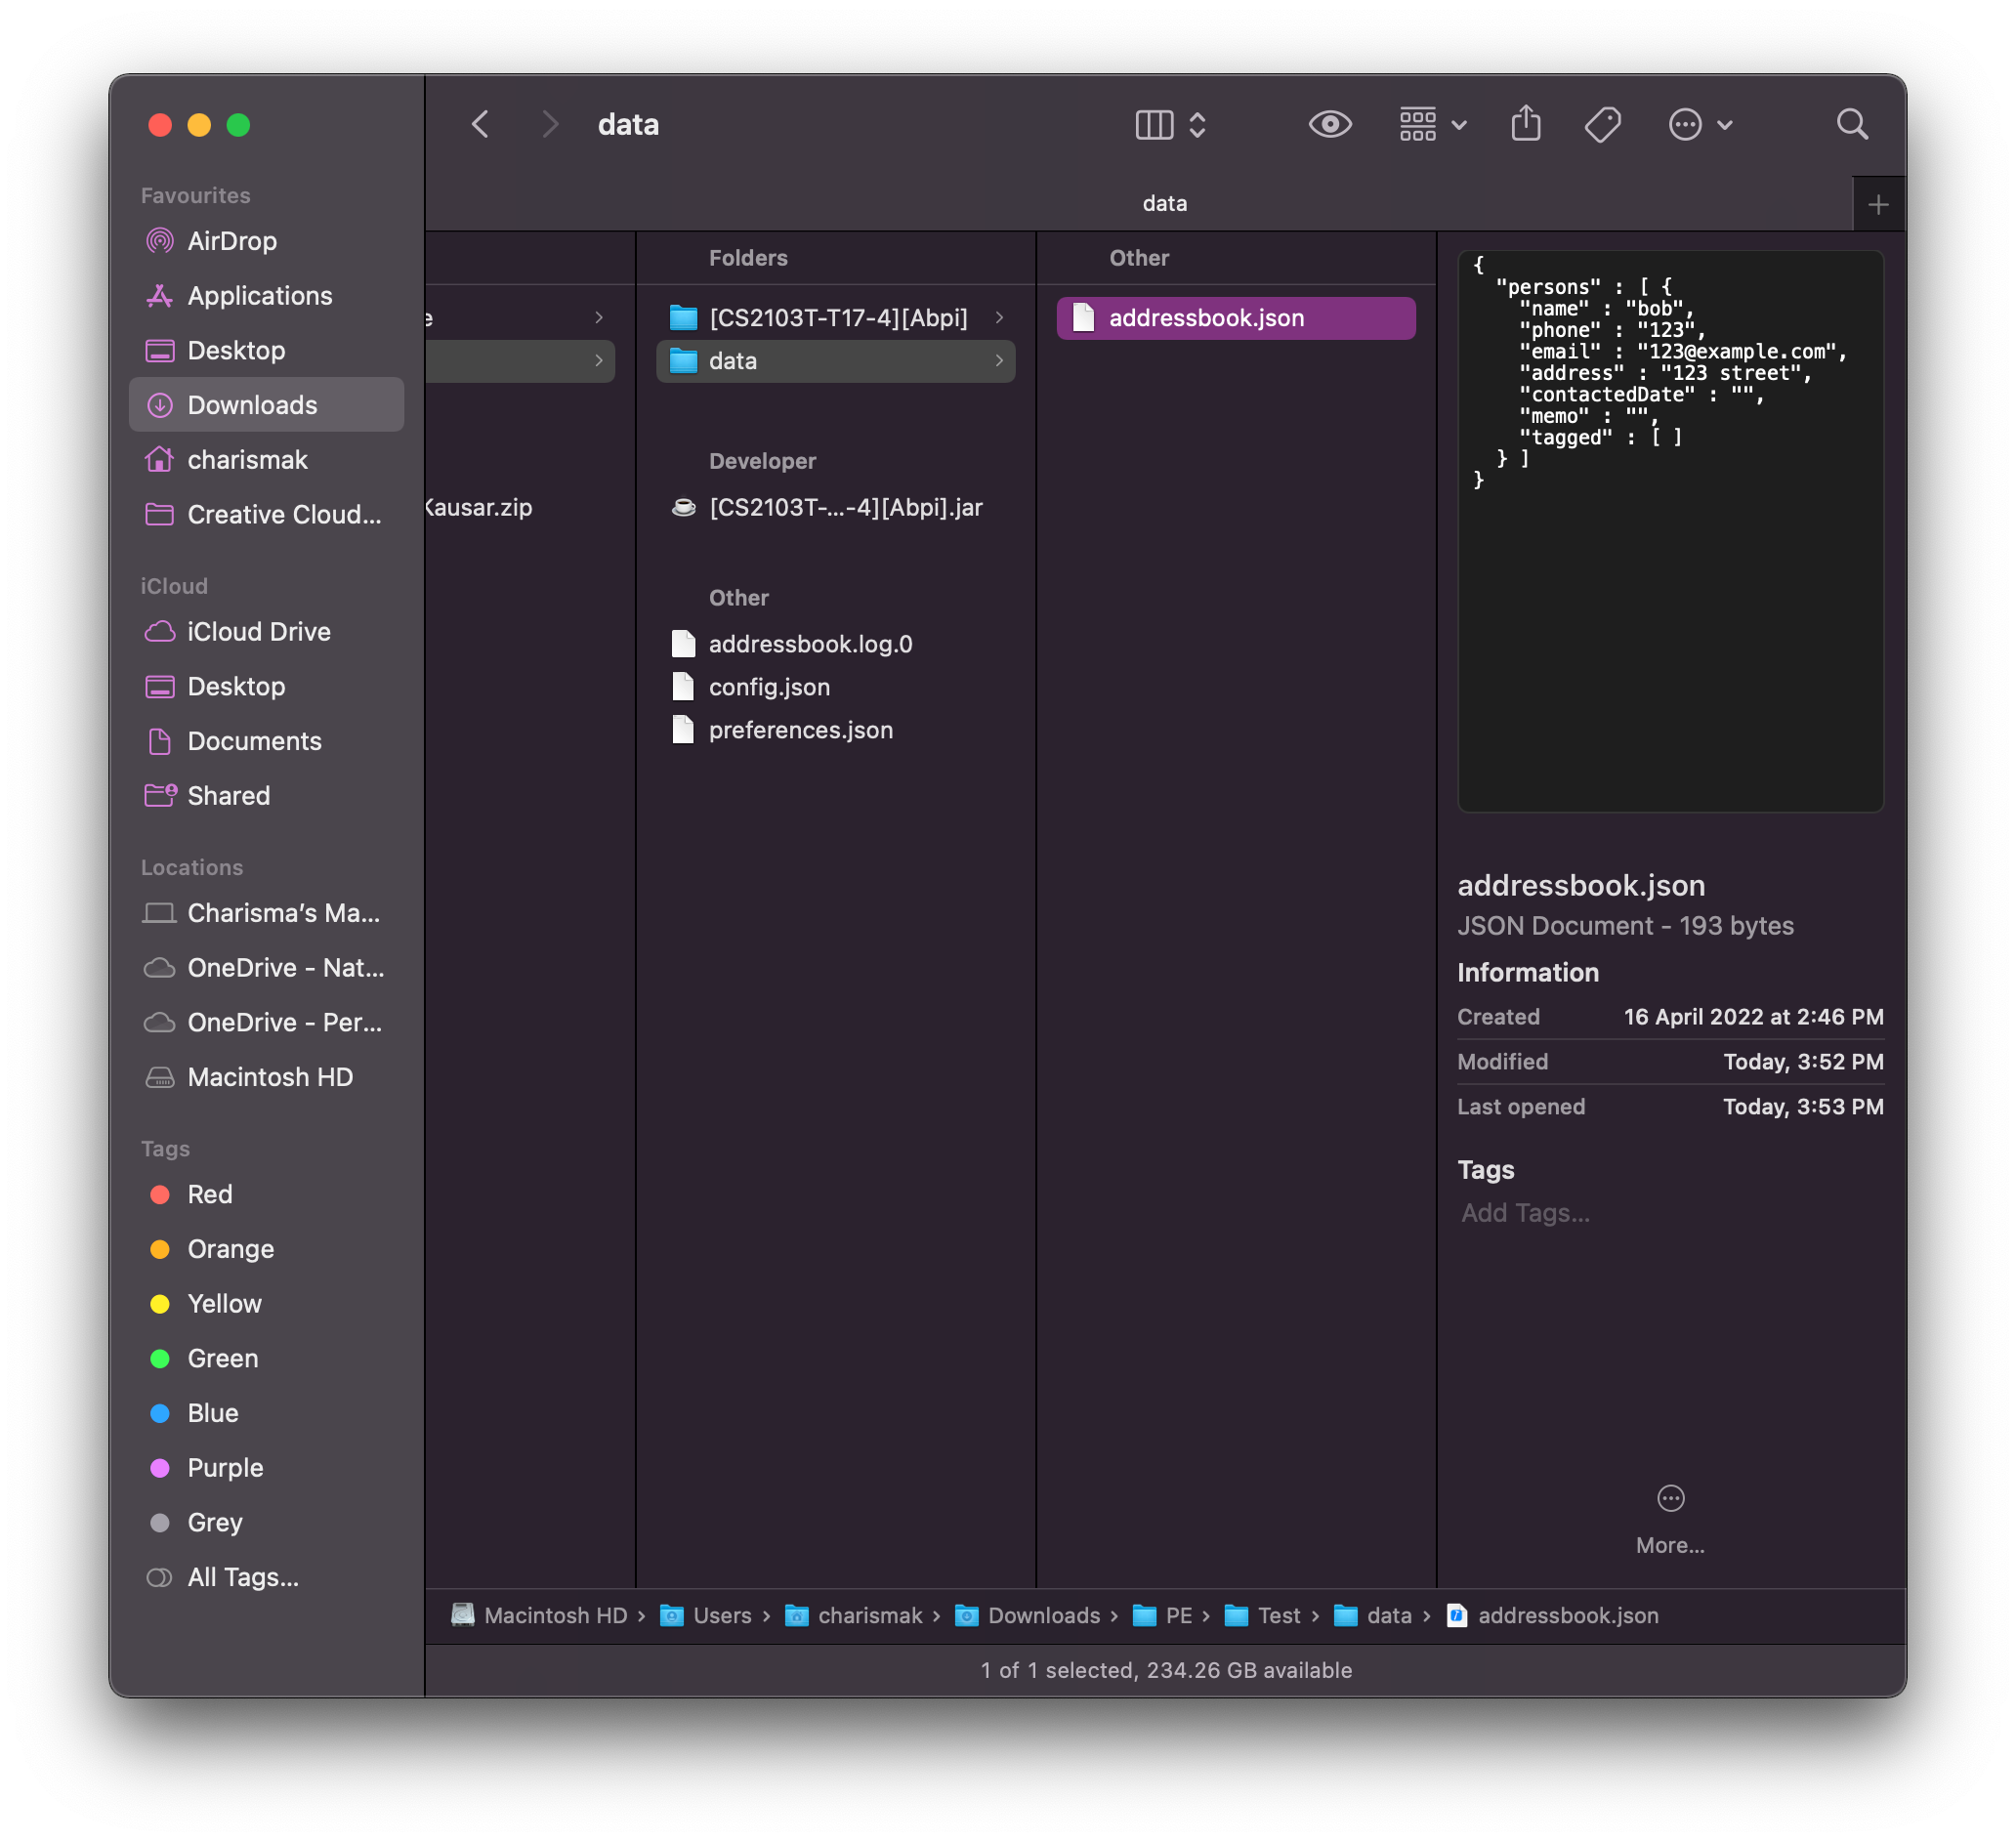Viewport: 2016px width, 1842px height.
Task: Open AirDrop in the sidebar
Action: 231,241
